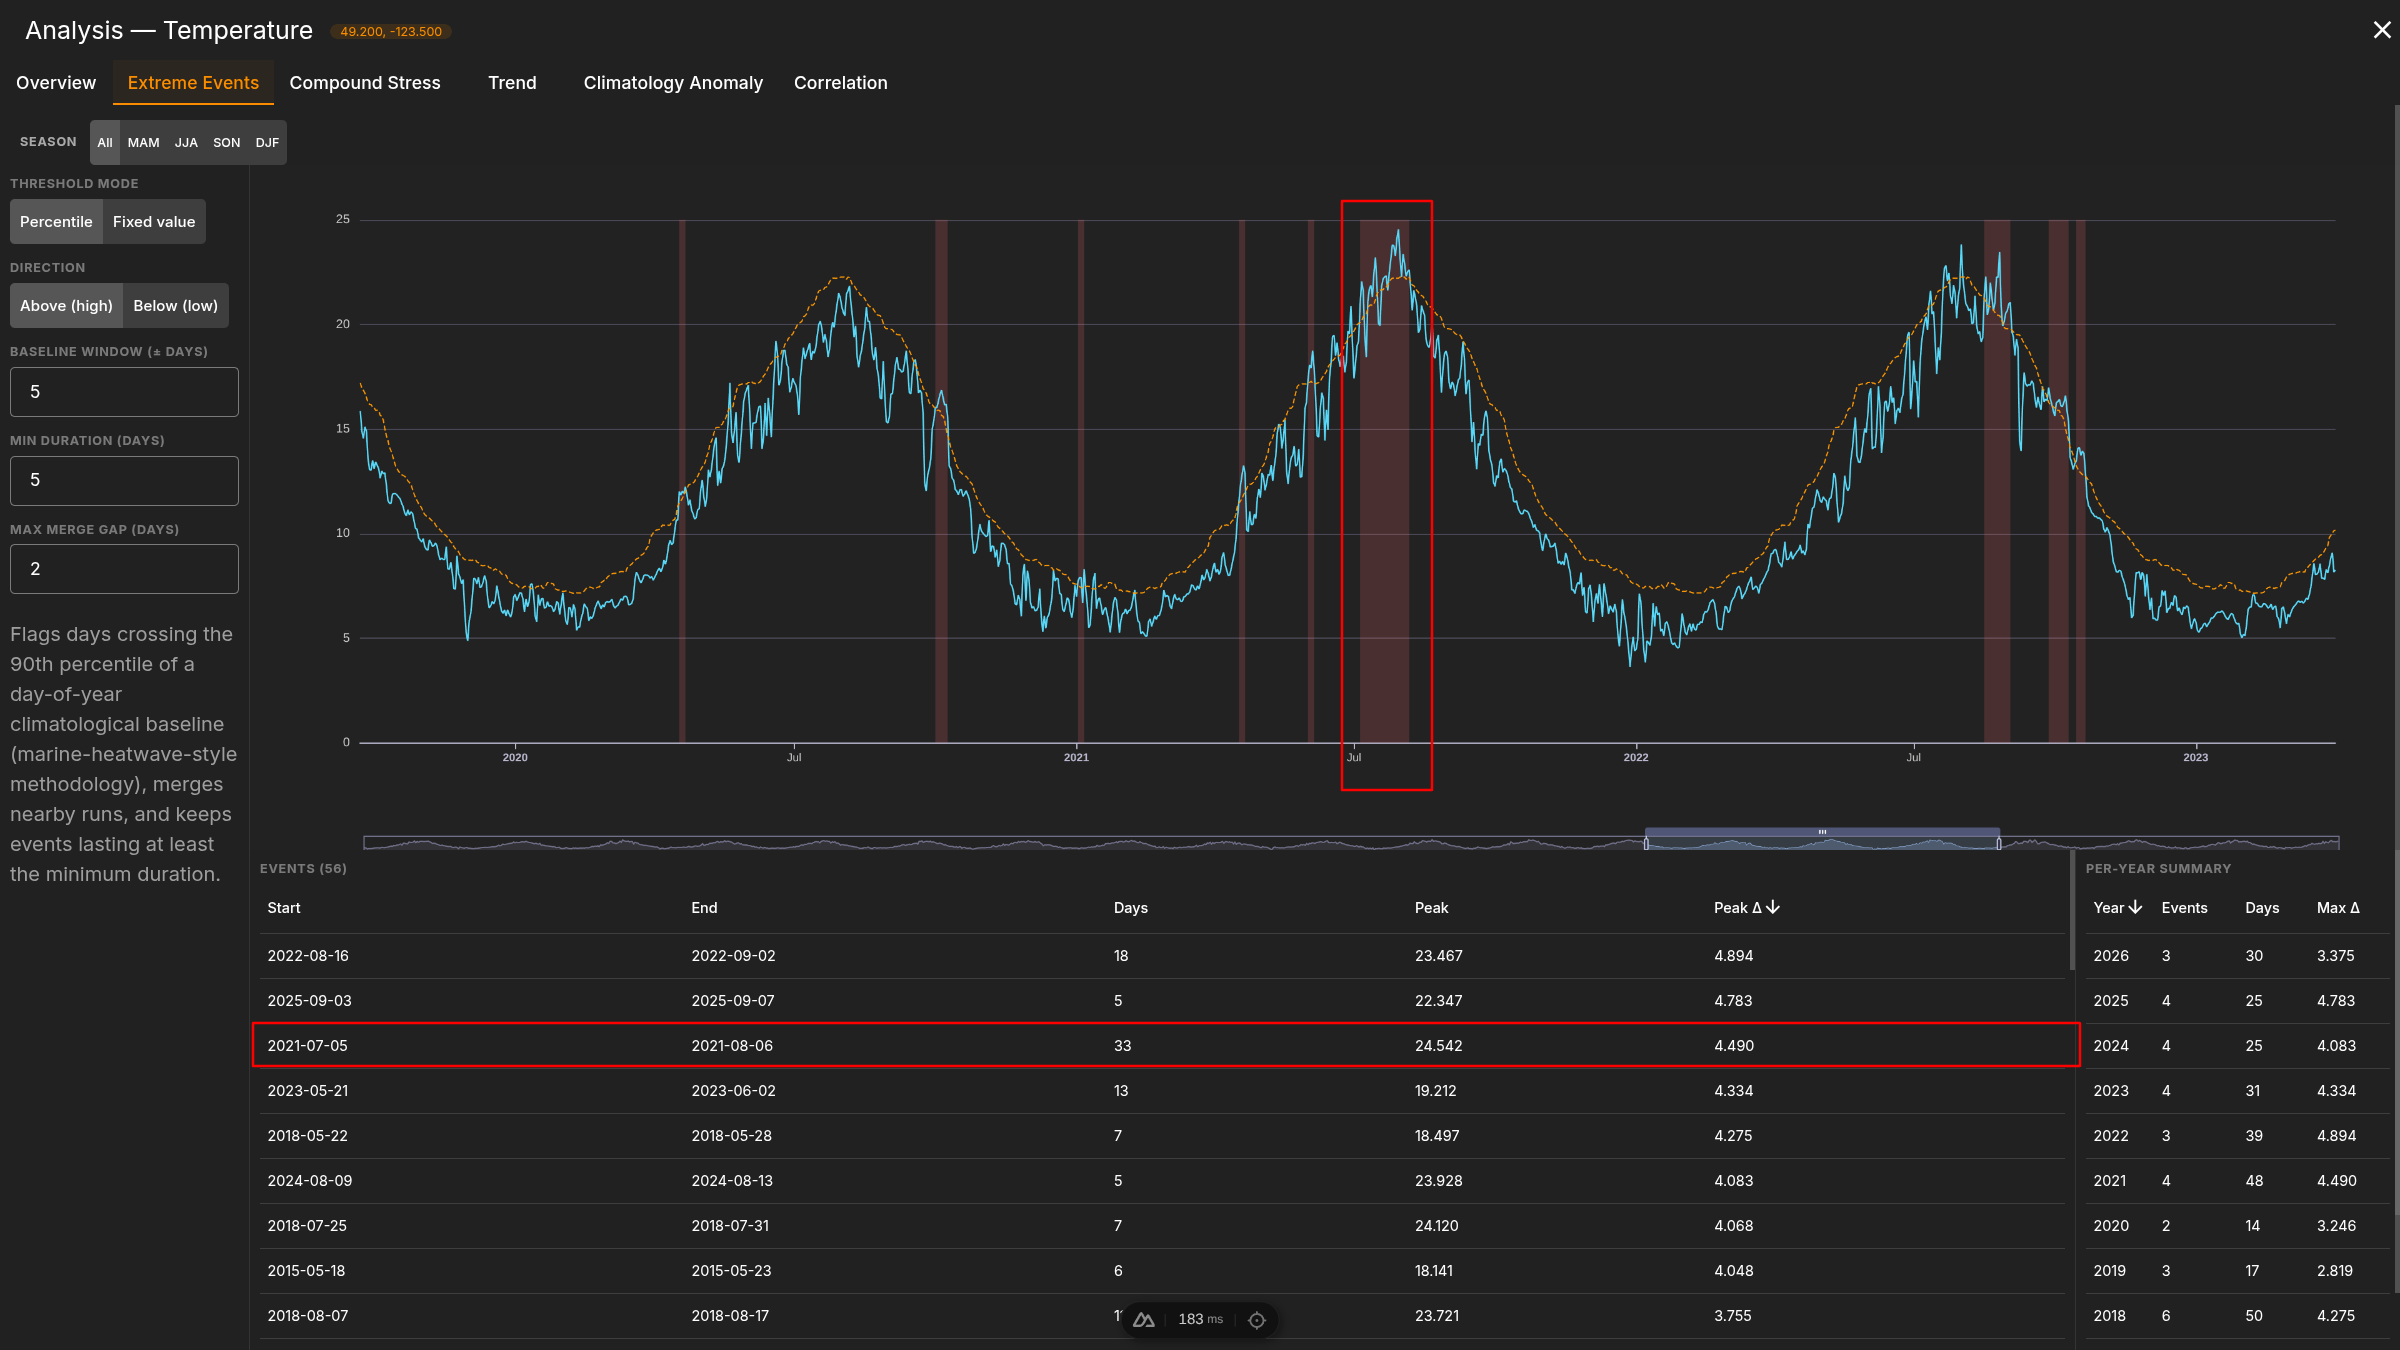
Task: Select event row starting 2021-07-05
Action: point(1162,1046)
